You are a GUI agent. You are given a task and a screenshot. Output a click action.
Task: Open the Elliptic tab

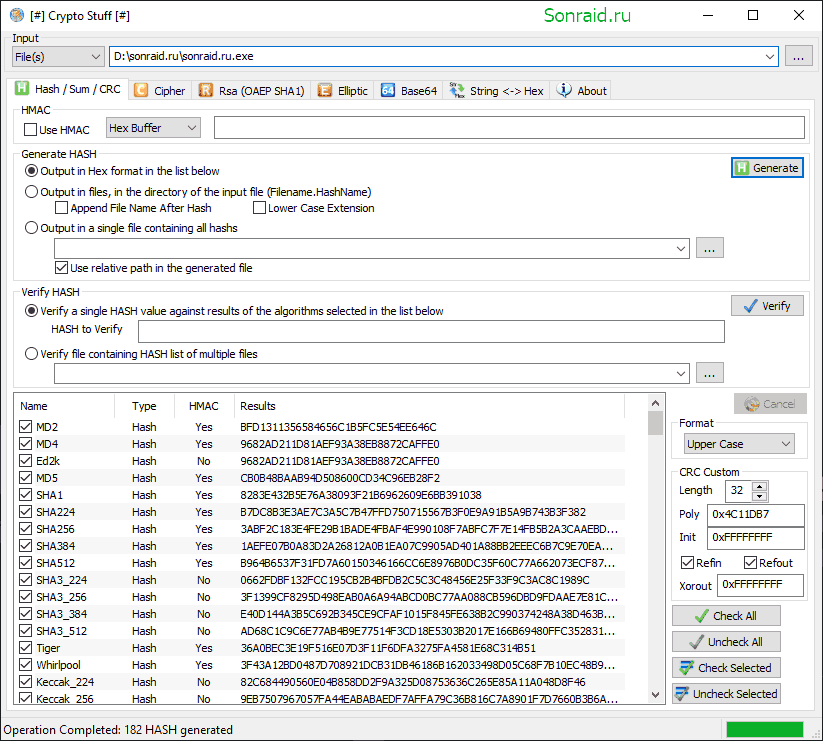pyautogui.click(x=343, y=91)
